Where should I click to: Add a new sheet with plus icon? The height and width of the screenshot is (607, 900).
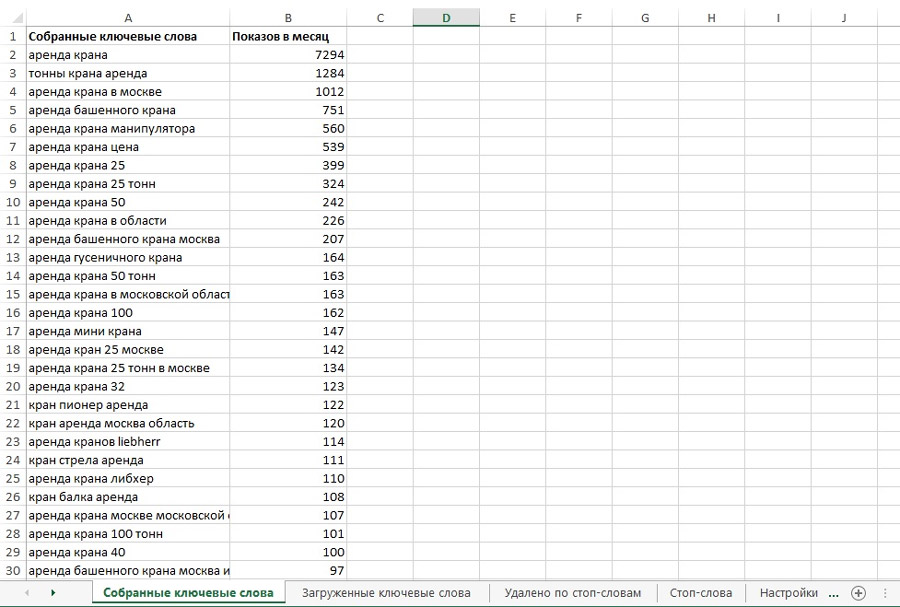(858, 593)
